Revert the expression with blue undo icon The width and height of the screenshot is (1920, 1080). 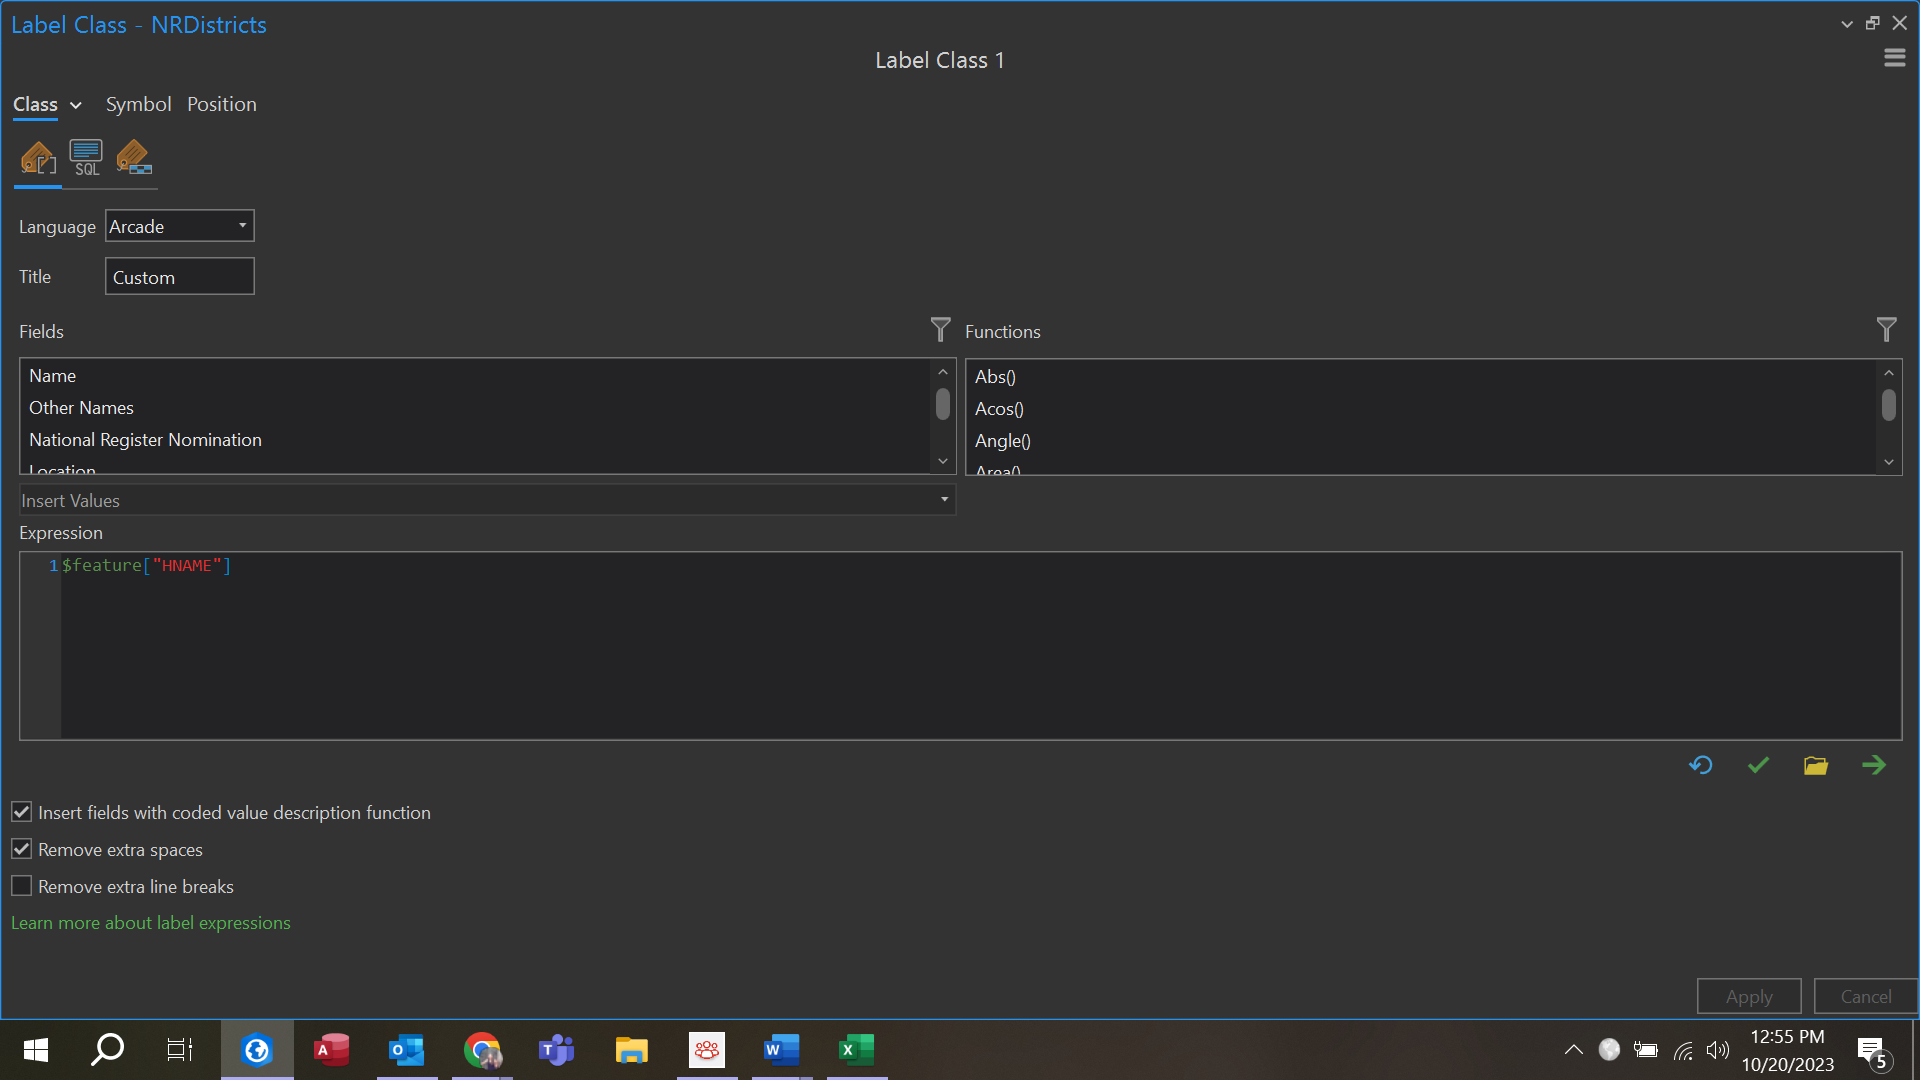[x=1700, y=764]
